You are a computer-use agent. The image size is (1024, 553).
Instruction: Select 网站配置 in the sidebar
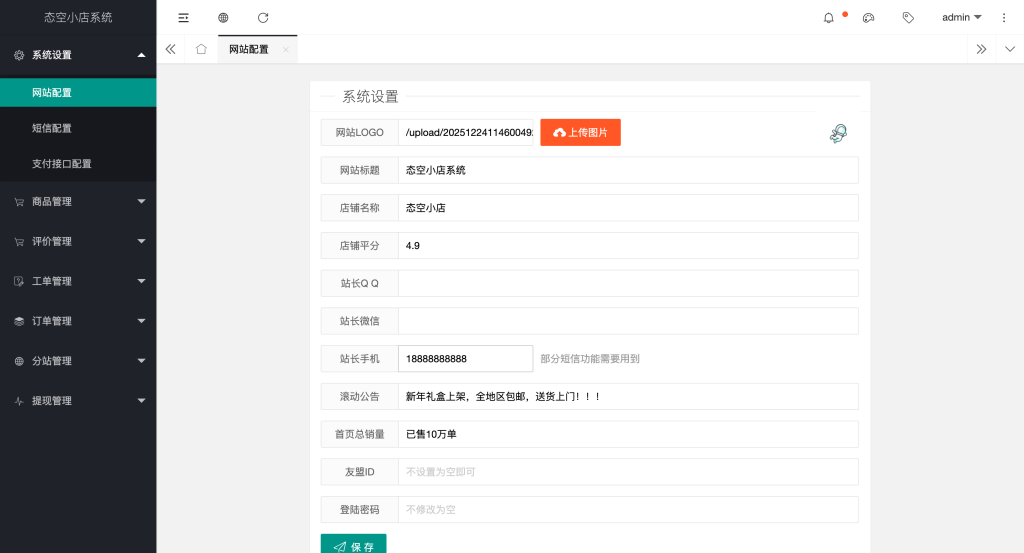click(78, 93)
